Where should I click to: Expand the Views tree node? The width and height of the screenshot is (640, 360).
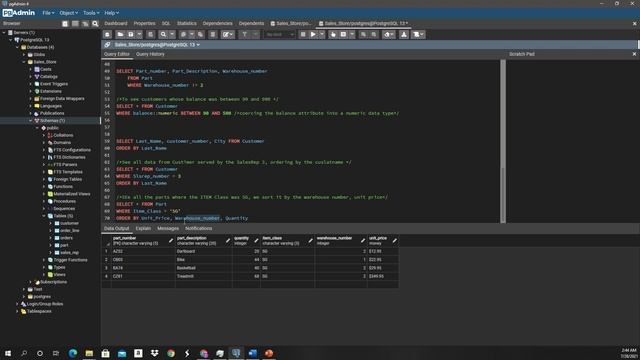click(x=44, y=275)
